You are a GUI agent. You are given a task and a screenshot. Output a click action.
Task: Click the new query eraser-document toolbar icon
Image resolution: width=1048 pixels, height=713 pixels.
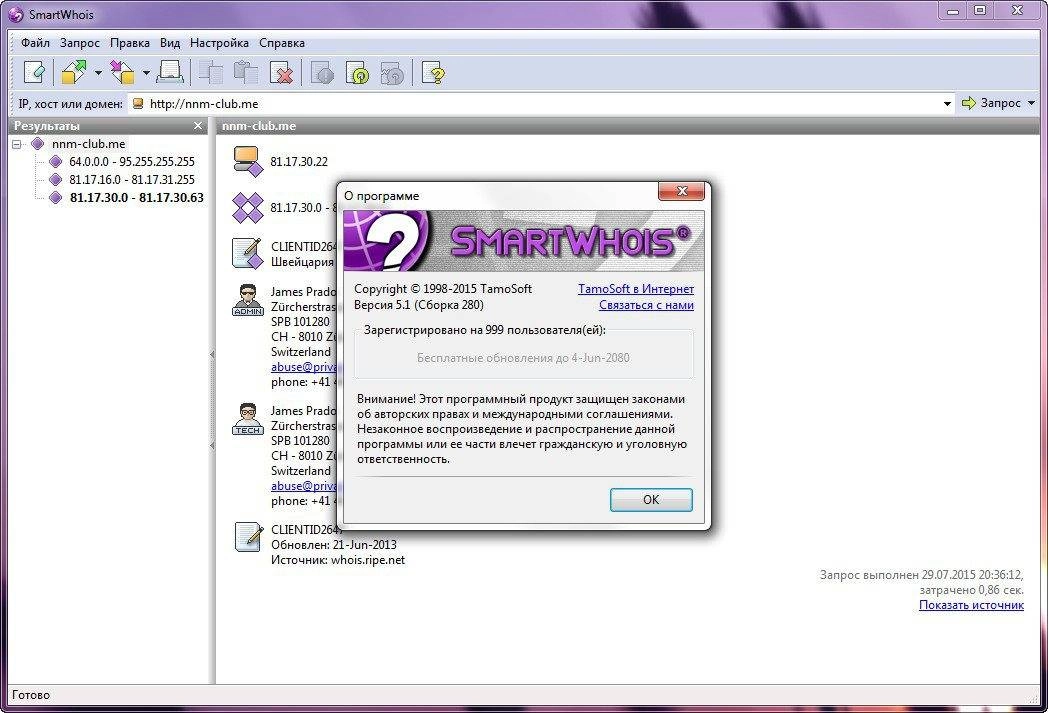34,72
